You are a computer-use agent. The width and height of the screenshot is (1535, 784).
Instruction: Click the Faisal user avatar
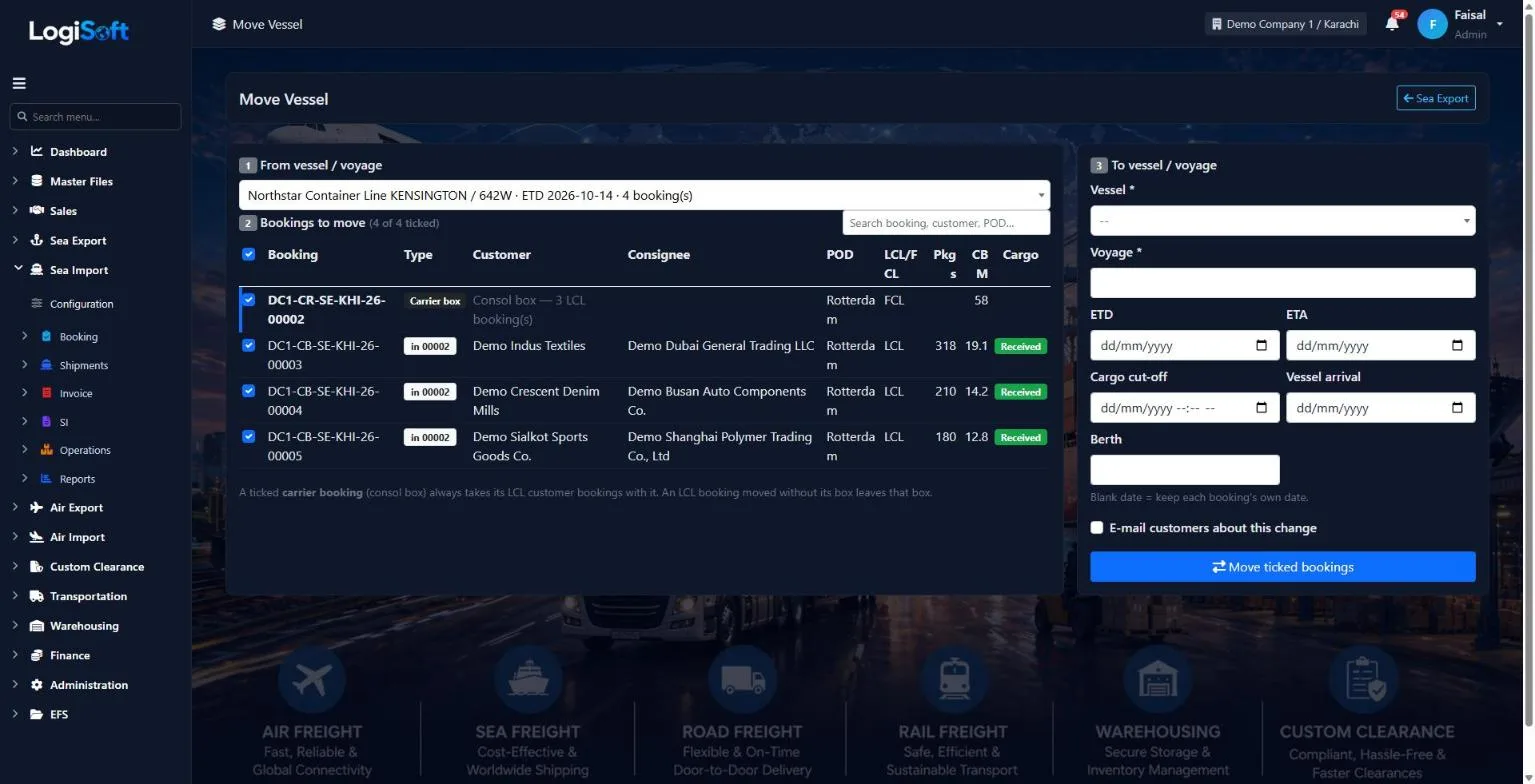tap(1432, 24)
